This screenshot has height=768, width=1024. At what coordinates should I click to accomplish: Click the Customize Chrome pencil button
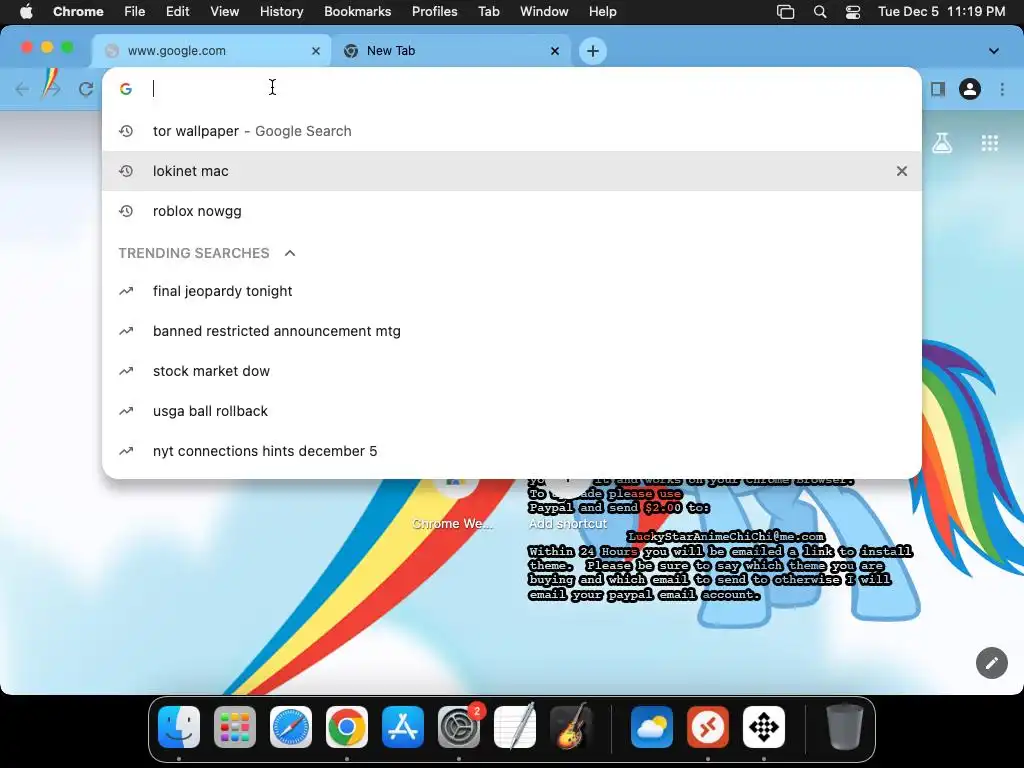coord(991,664)
